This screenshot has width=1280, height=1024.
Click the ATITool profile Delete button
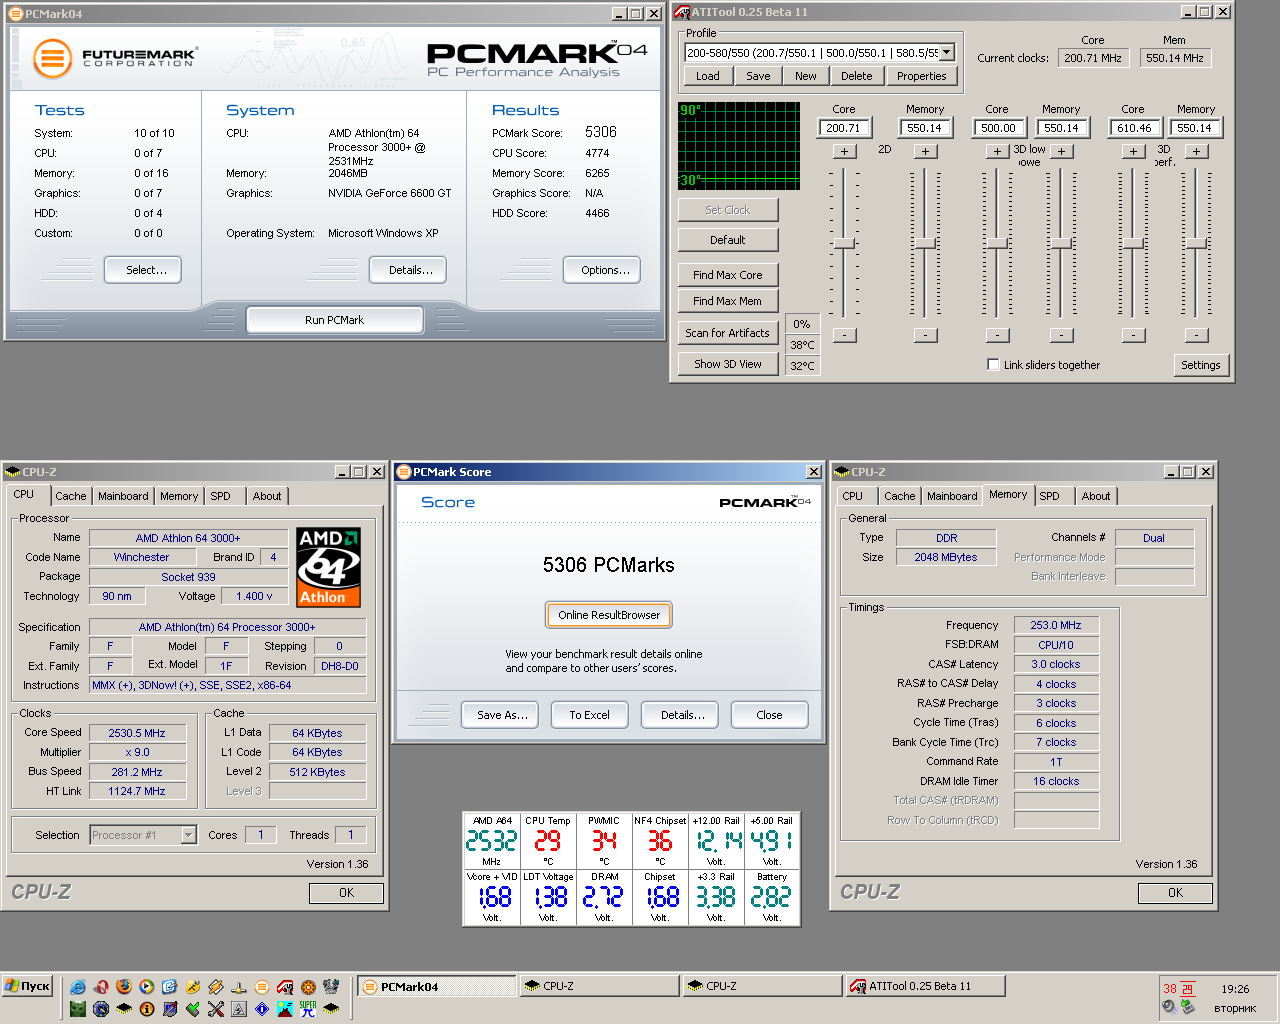(856, 76)
